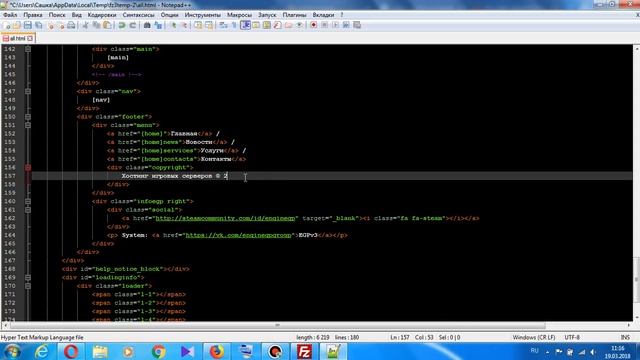640x360 pixels.
Task: Toggle the Function List panel icon
Action: click(278, 25)
